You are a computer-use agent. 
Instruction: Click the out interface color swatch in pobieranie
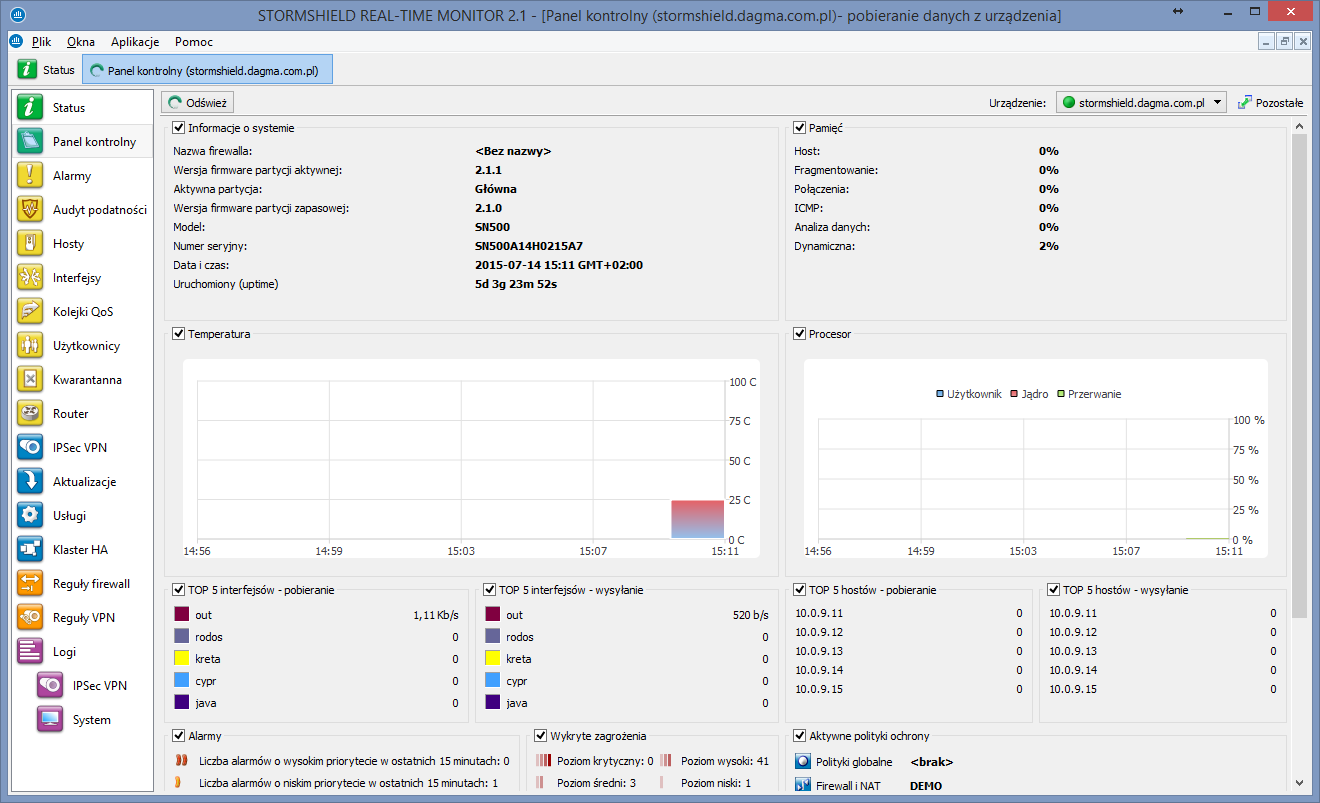tap(182, 614)
